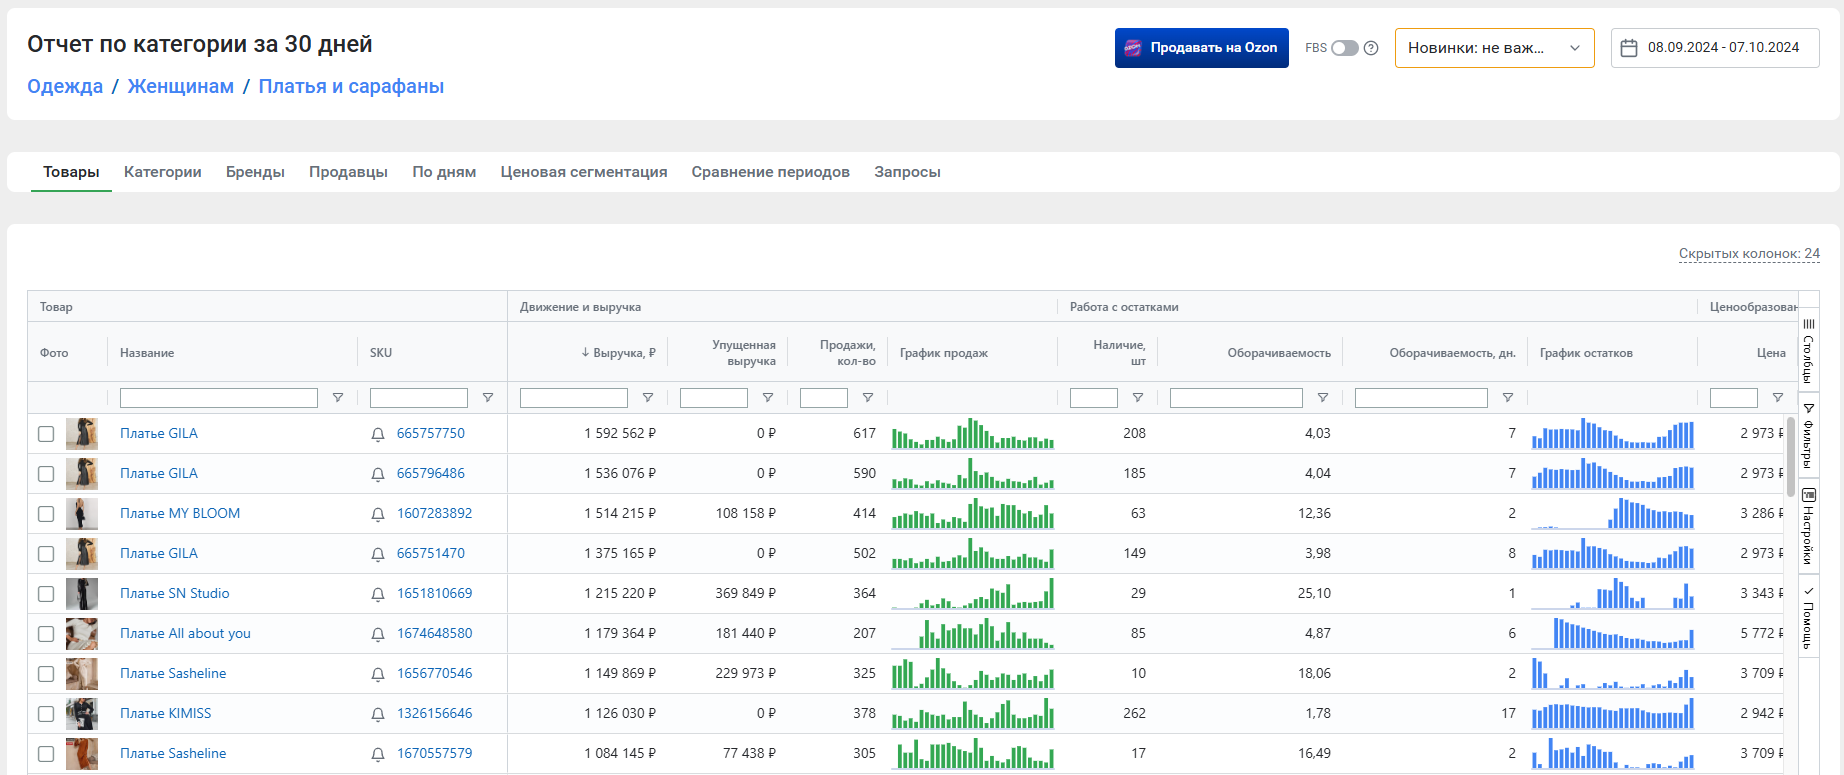Check the box for first Платье GILA row

(x=46, y=434)
